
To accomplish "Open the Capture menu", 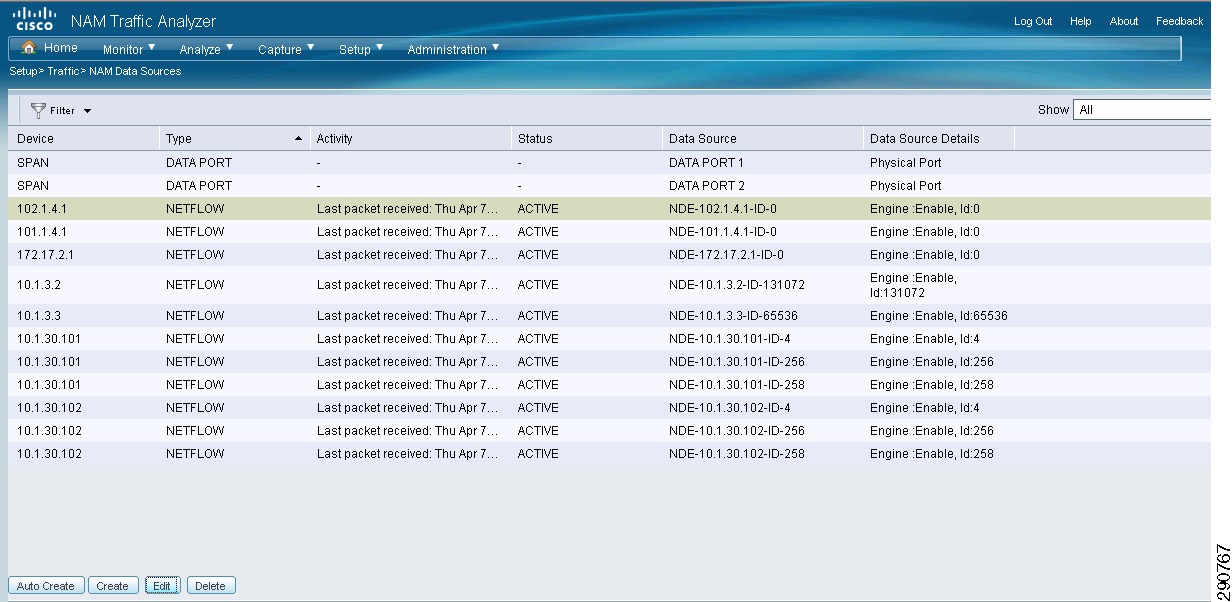I will [286, 49].
